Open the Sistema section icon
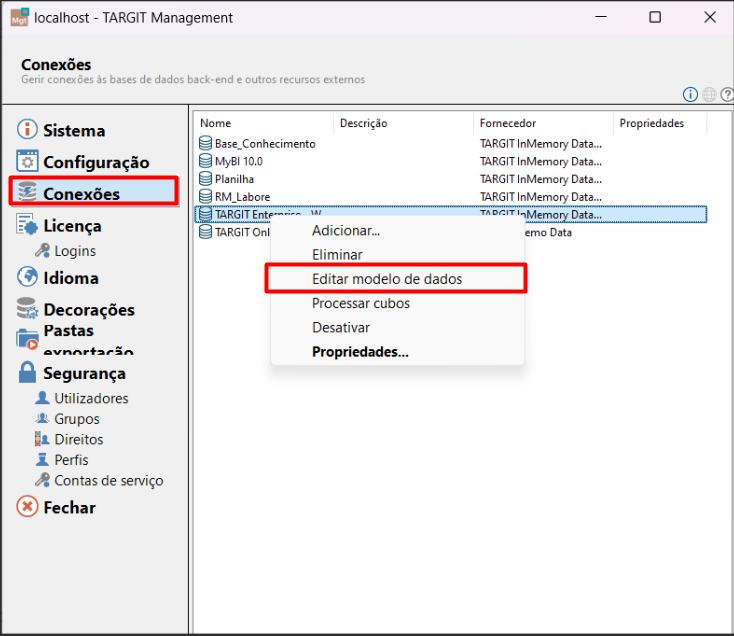 coord(27,130)
